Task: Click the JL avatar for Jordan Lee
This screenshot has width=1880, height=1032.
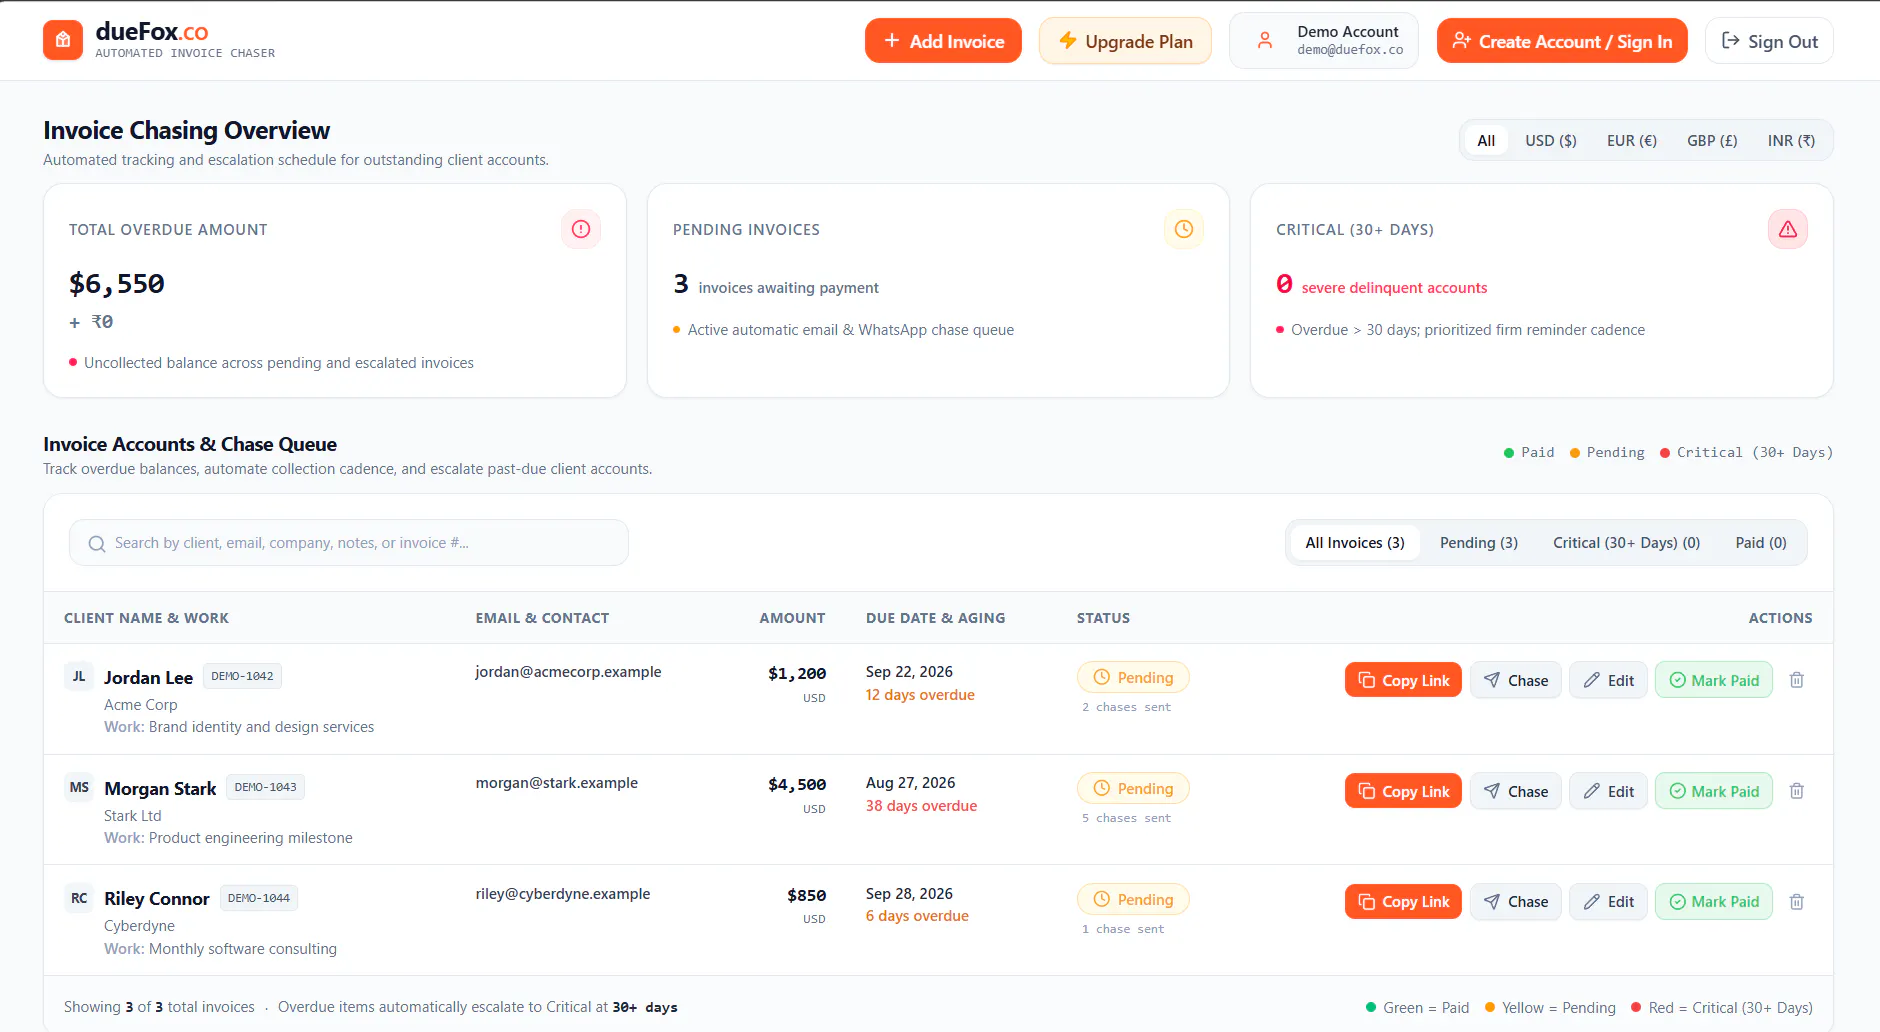Action: 79,677
